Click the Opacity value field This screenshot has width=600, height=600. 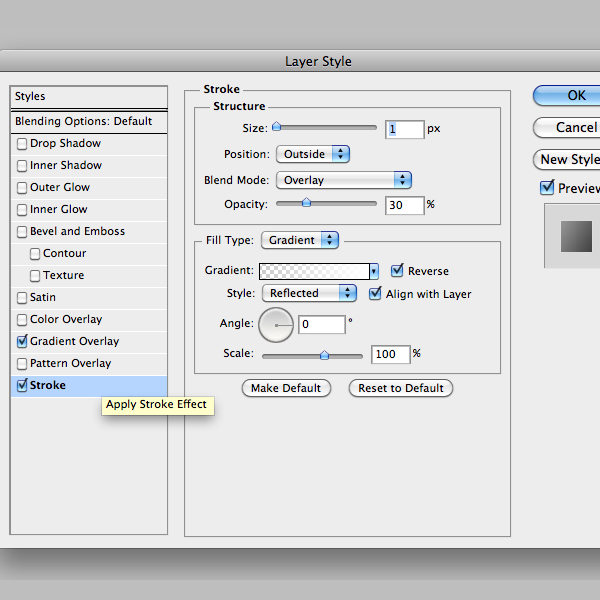coord(405,205)
